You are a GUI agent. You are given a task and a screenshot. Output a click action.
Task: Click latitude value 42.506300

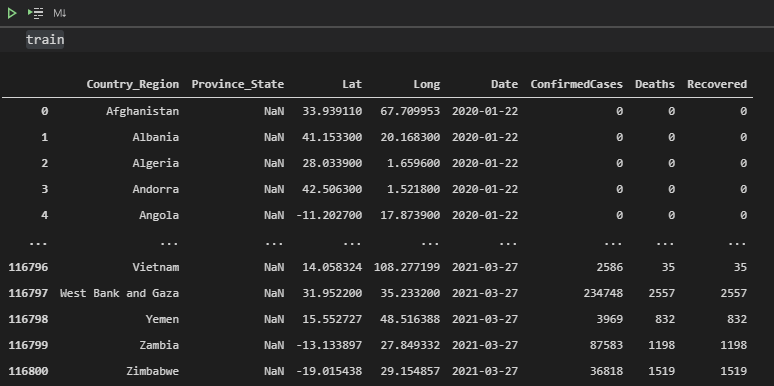coord(332,189)
